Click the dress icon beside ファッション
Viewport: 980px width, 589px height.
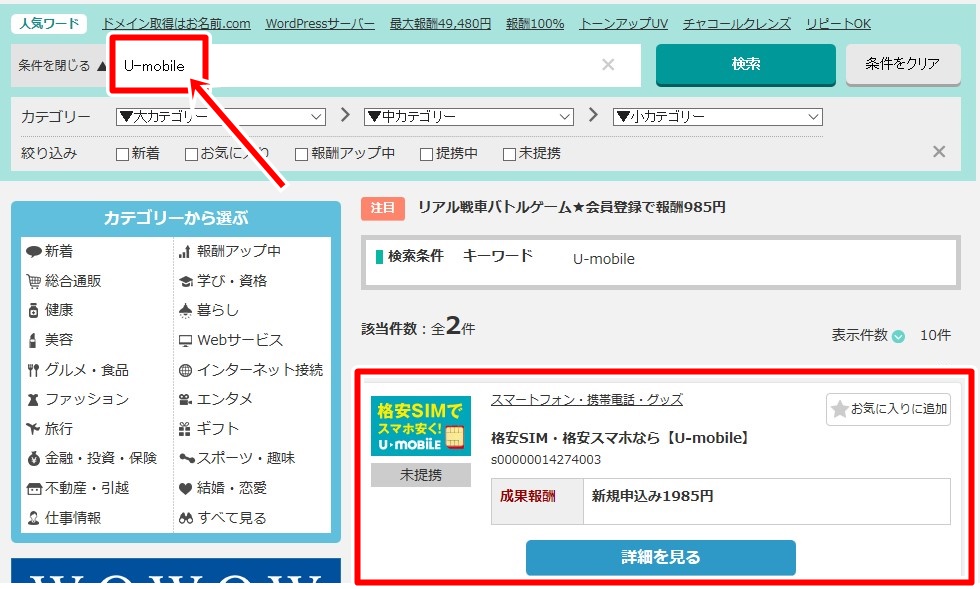coord(34,400)
